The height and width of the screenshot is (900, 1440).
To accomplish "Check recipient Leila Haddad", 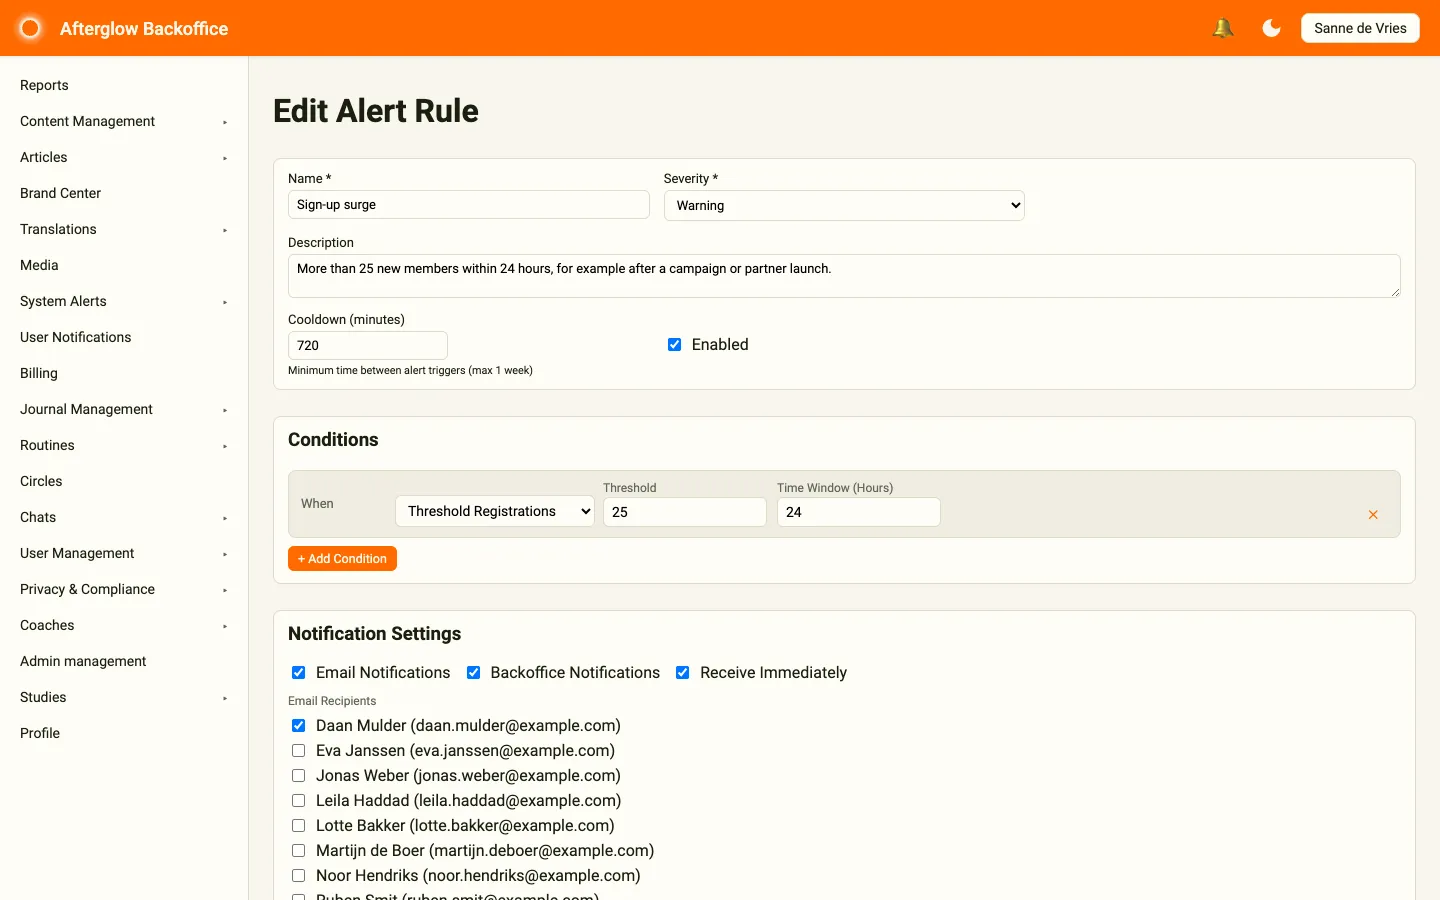I will click(x=298, y=801).
